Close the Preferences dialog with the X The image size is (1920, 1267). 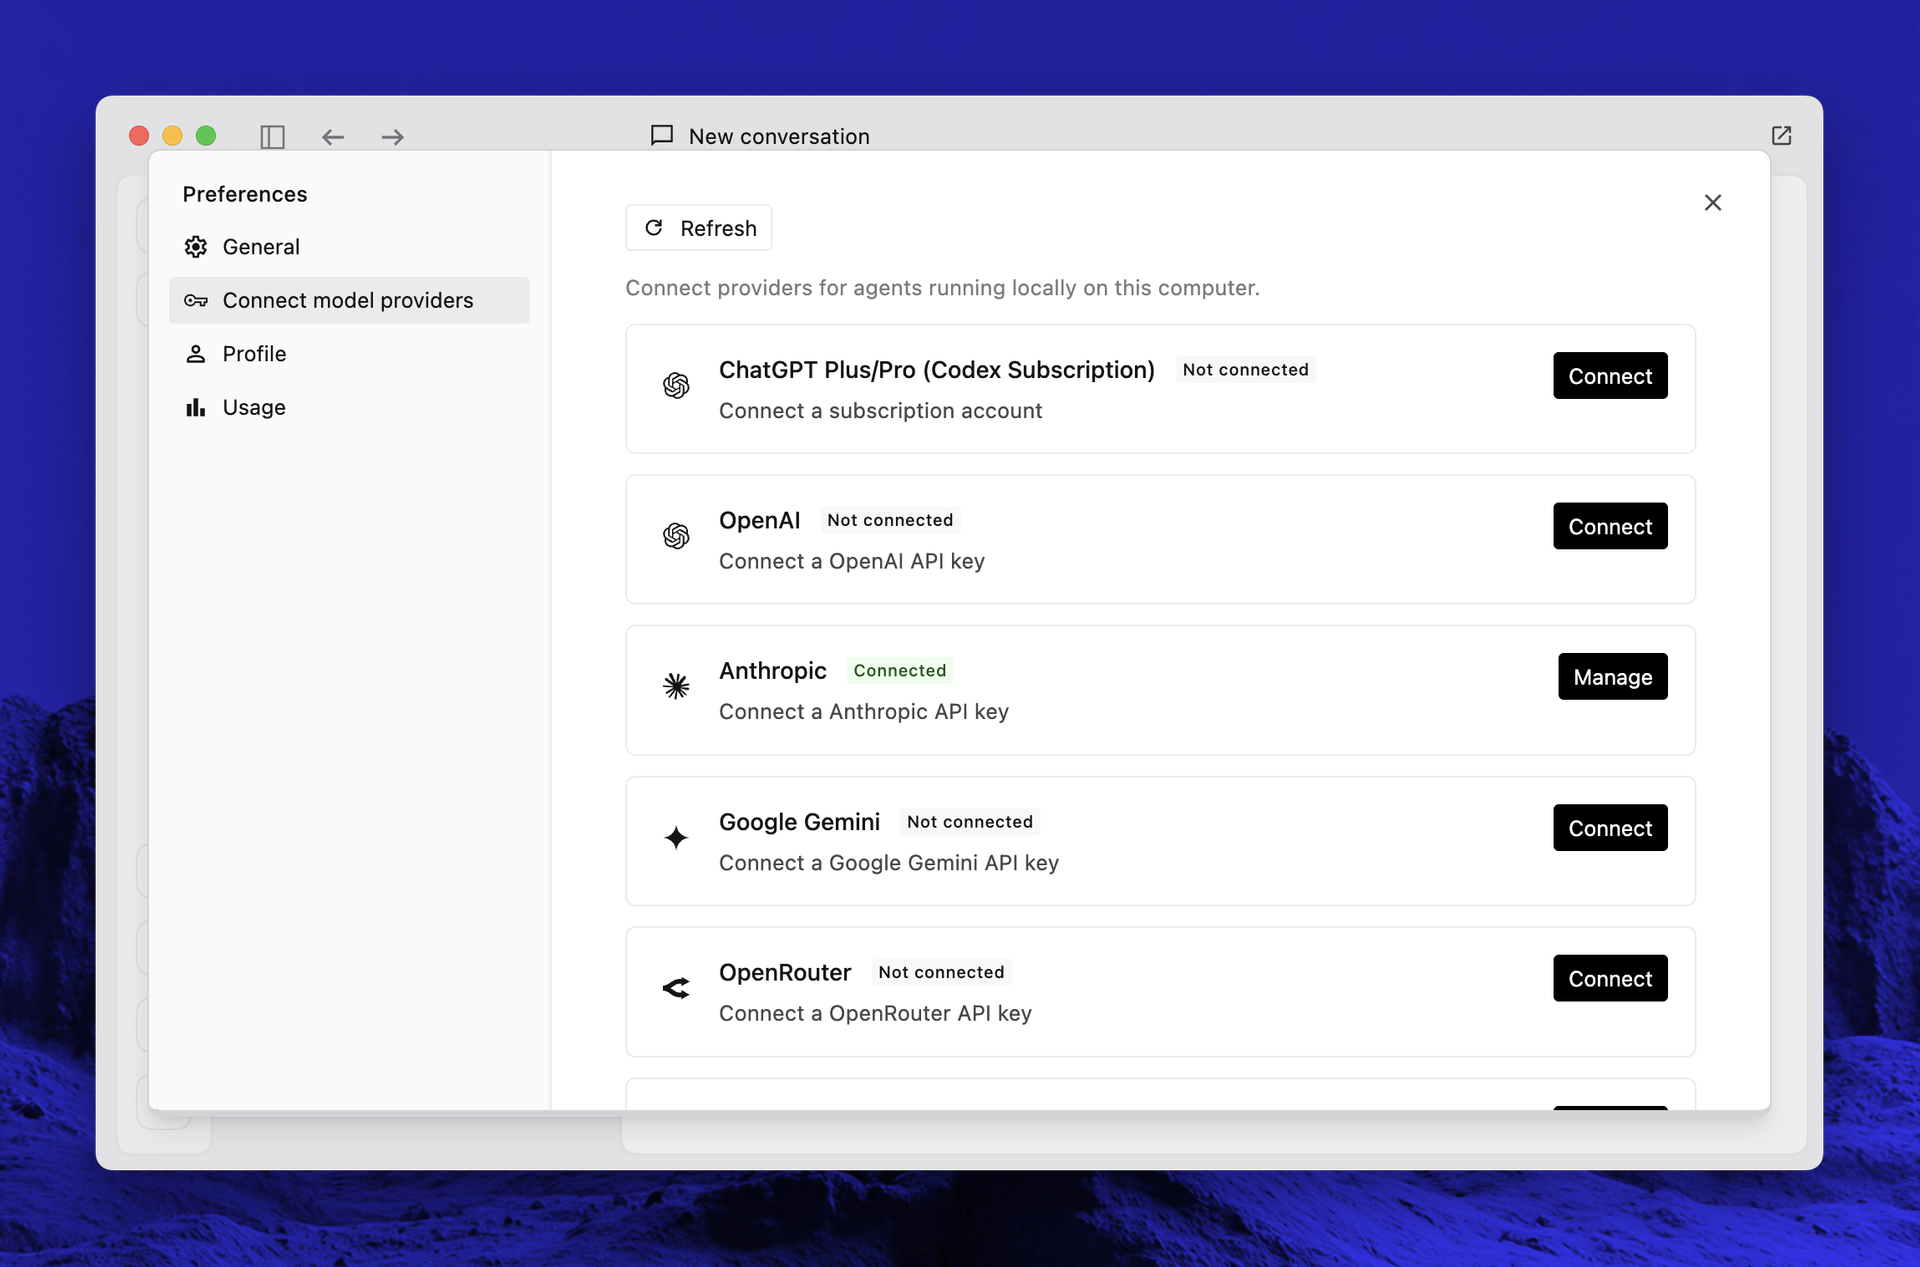point(1713,203)
